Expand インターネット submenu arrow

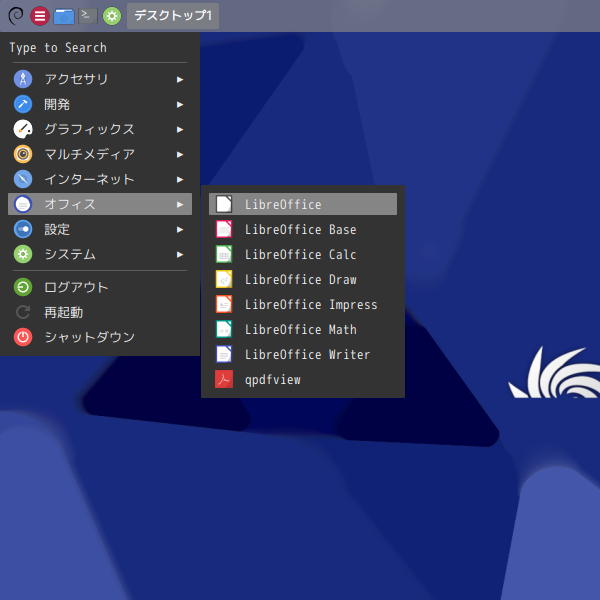pos(179,179)
